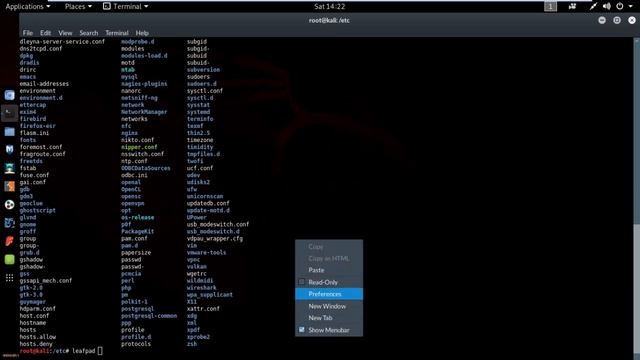Open the web browser icon in dock

click(9, 95)
